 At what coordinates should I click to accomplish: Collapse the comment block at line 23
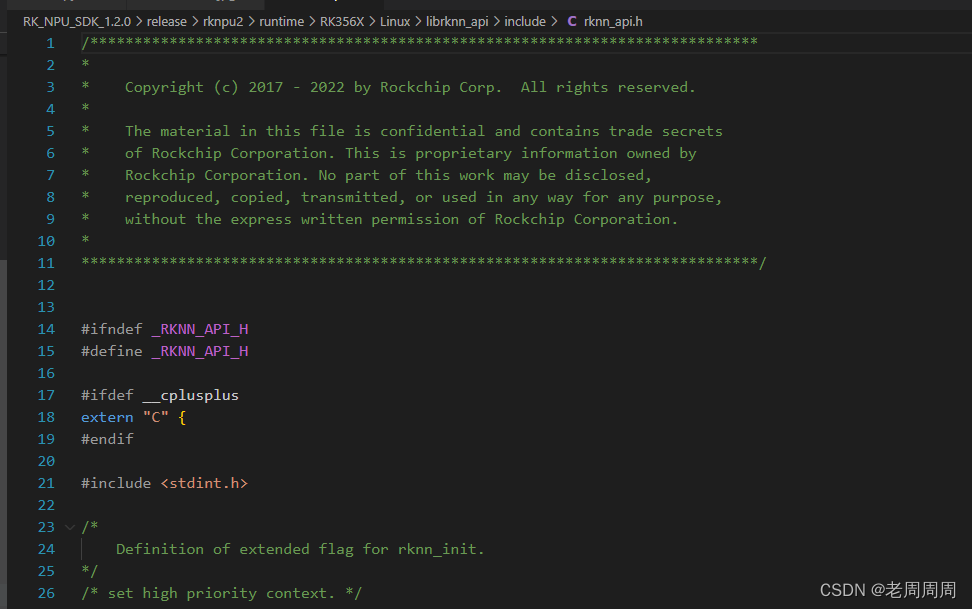70,527
